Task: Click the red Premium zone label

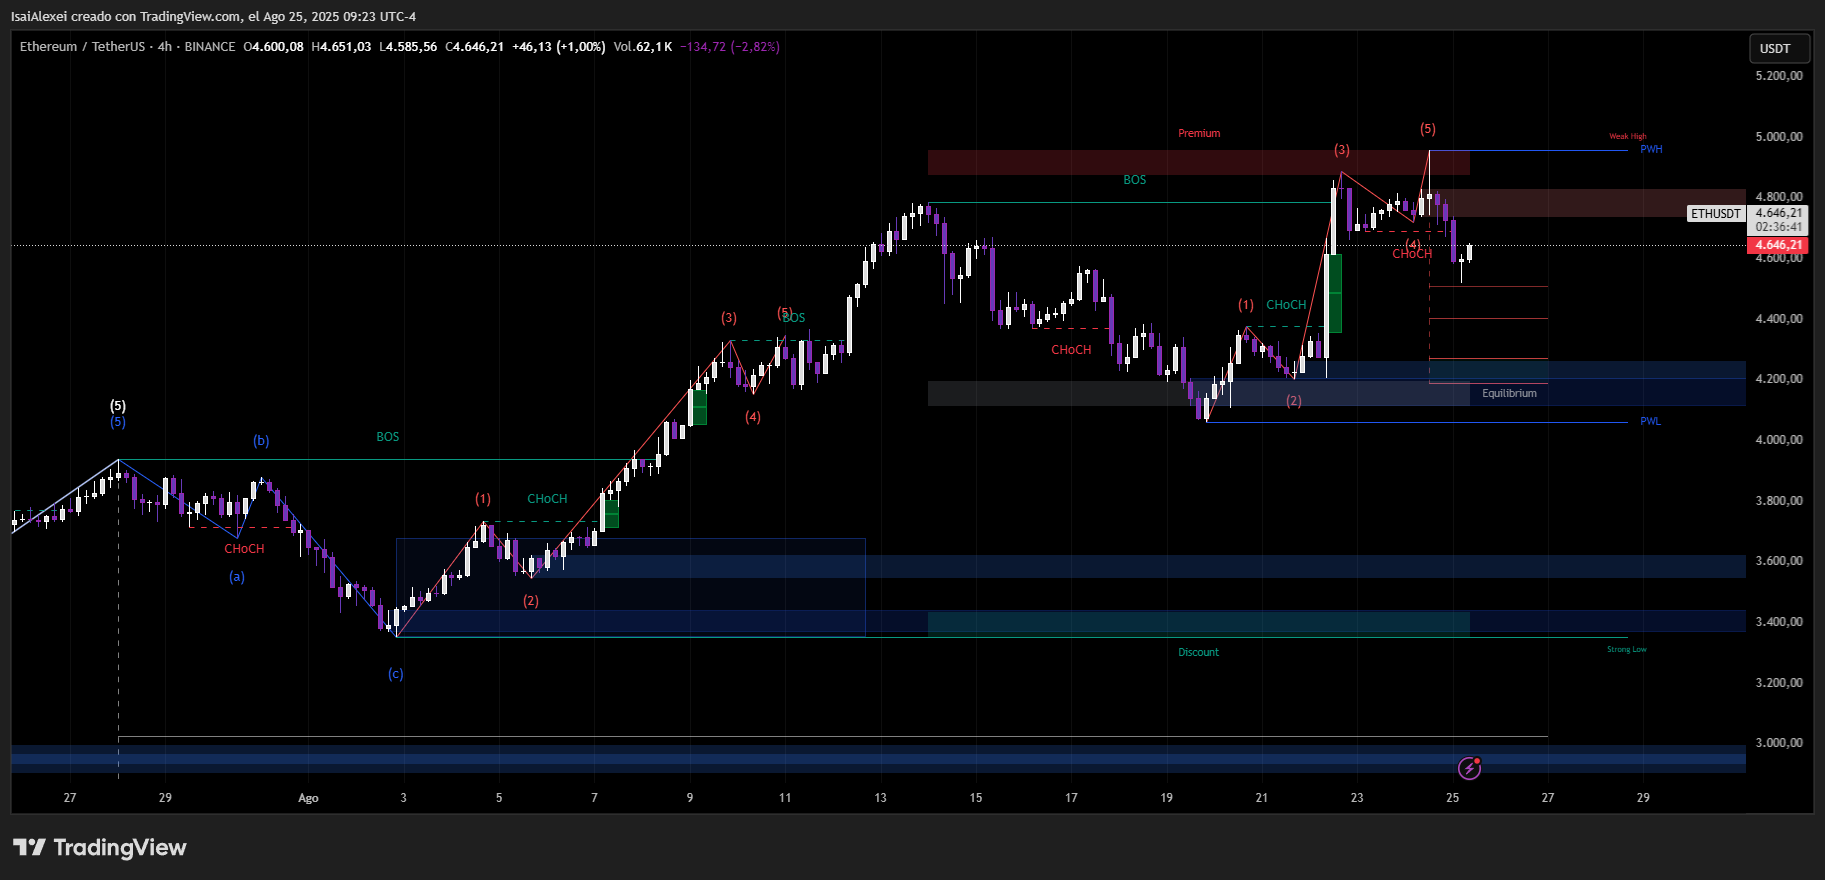Action: click(x=1199, y=134)
